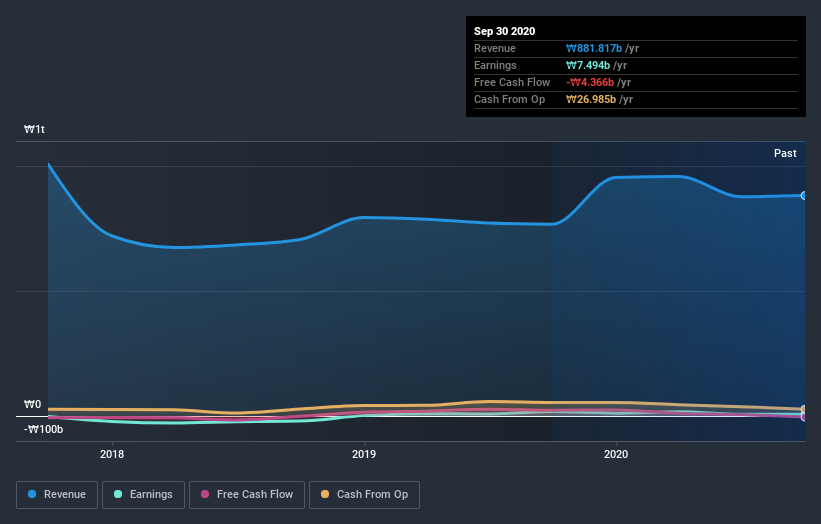Click the Cash From Op label in tooltip
Screen dimensions: 821x524
509,99
